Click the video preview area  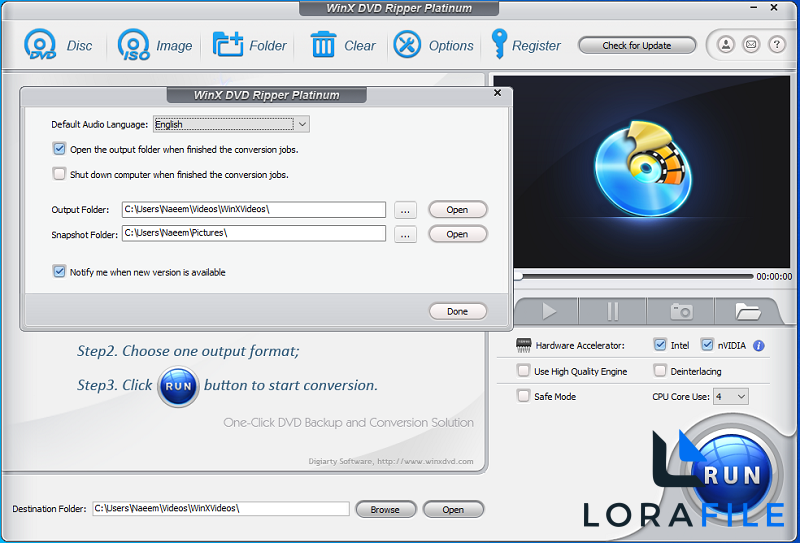coord(641,172)
